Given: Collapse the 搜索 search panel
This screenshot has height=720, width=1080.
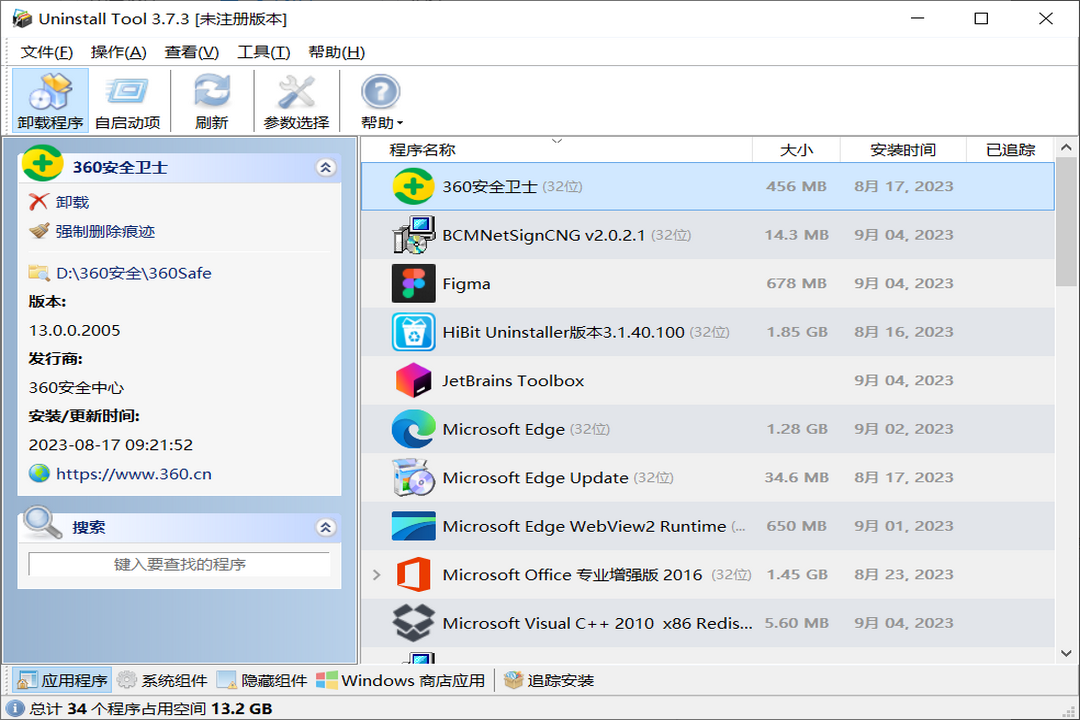Looking at the screenshot, I should pyautogui.click(x=325, y=526).
